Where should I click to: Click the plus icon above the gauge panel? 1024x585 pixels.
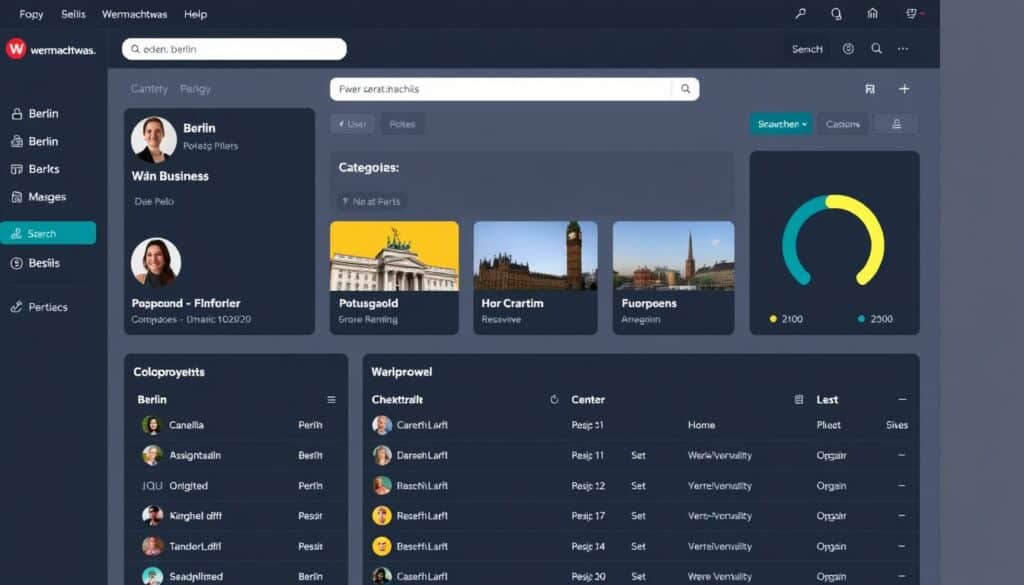(x=904, y=88)
